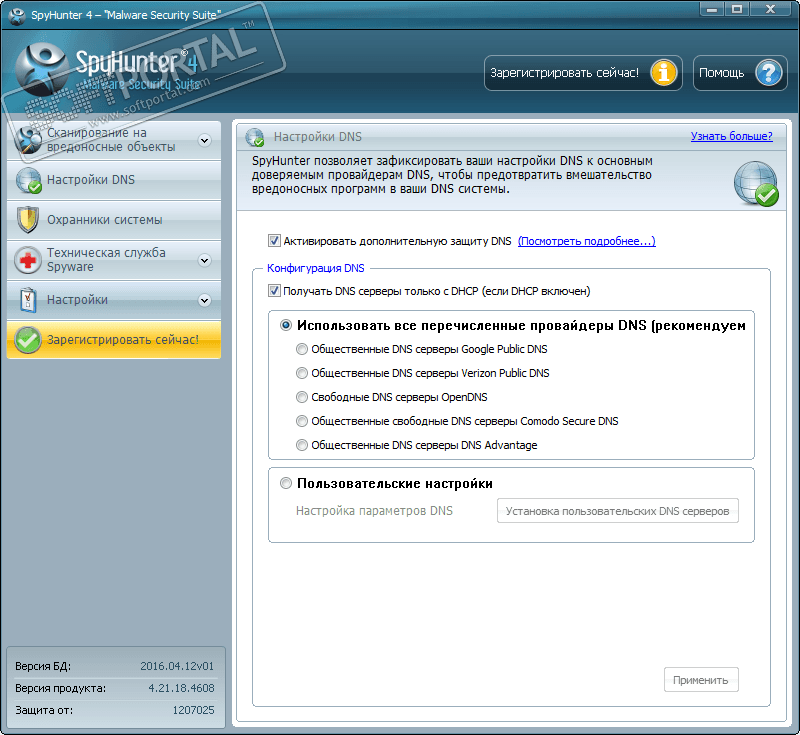The image size is (800, 735).
Task: Open Охранники системы sidebar item
Action: point(114,220)
